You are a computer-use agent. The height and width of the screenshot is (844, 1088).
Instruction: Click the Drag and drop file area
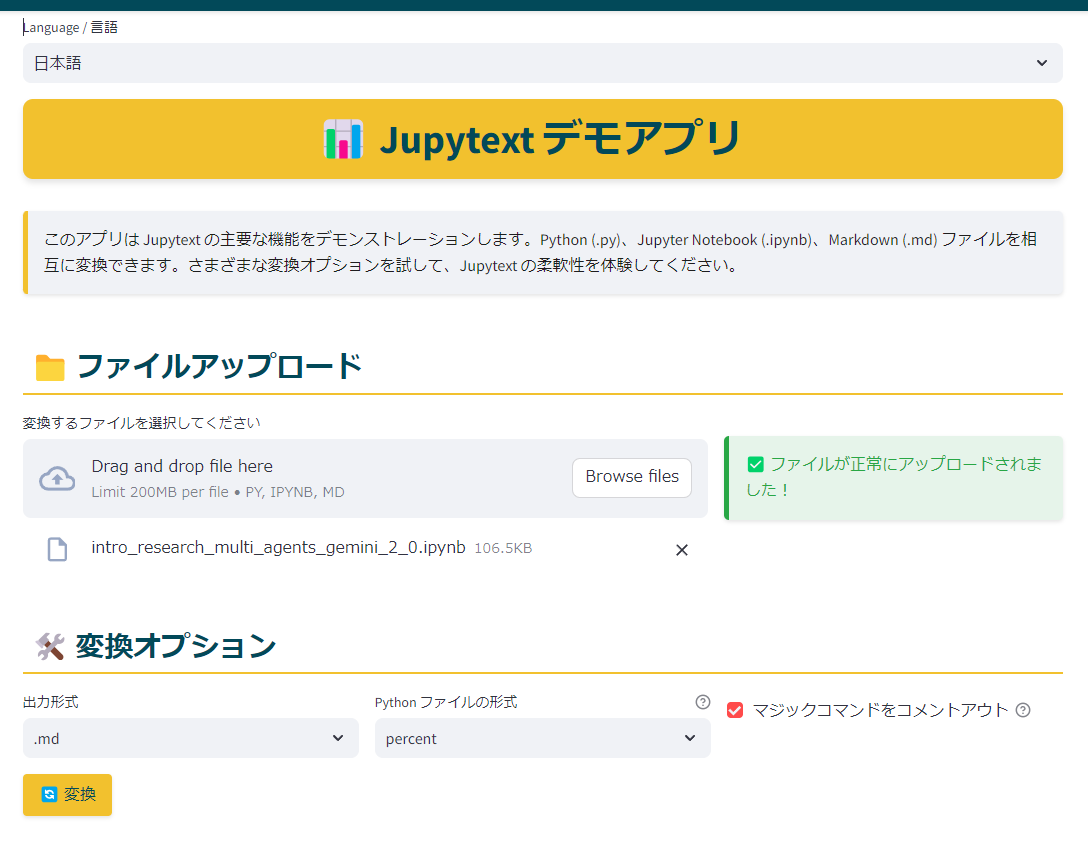tap(300, 478)
